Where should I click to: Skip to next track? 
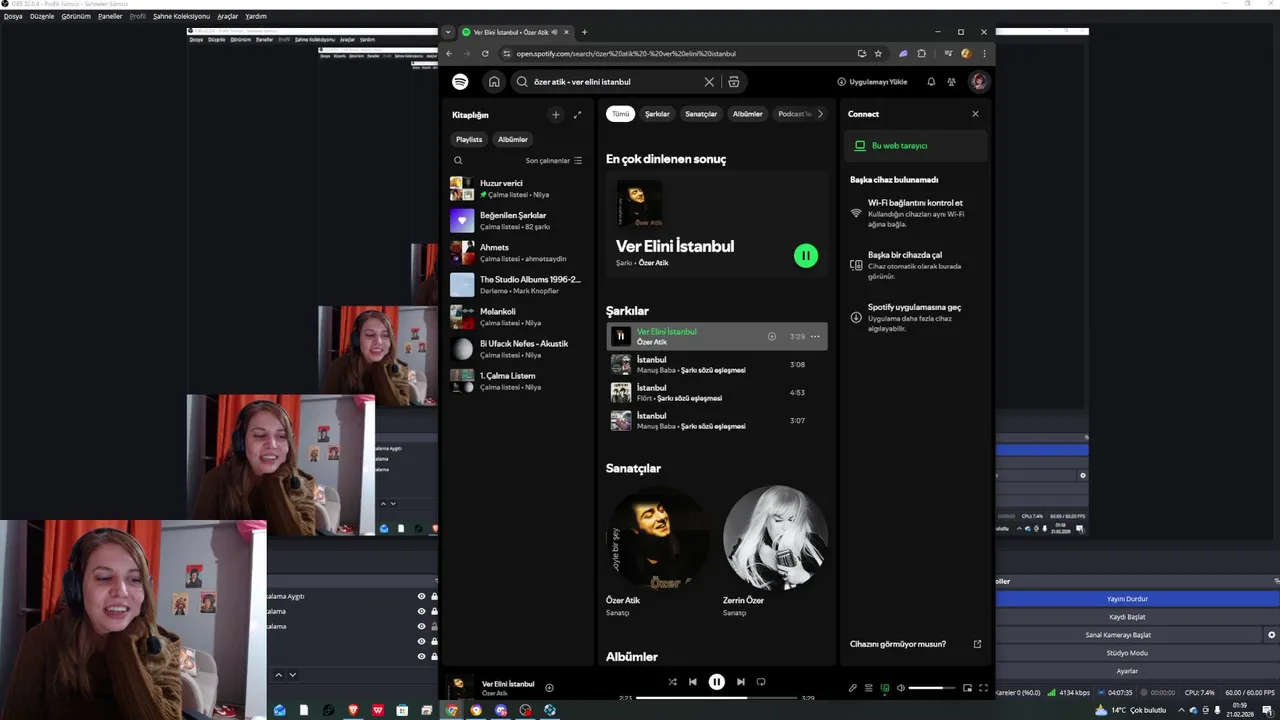[741, 682]
